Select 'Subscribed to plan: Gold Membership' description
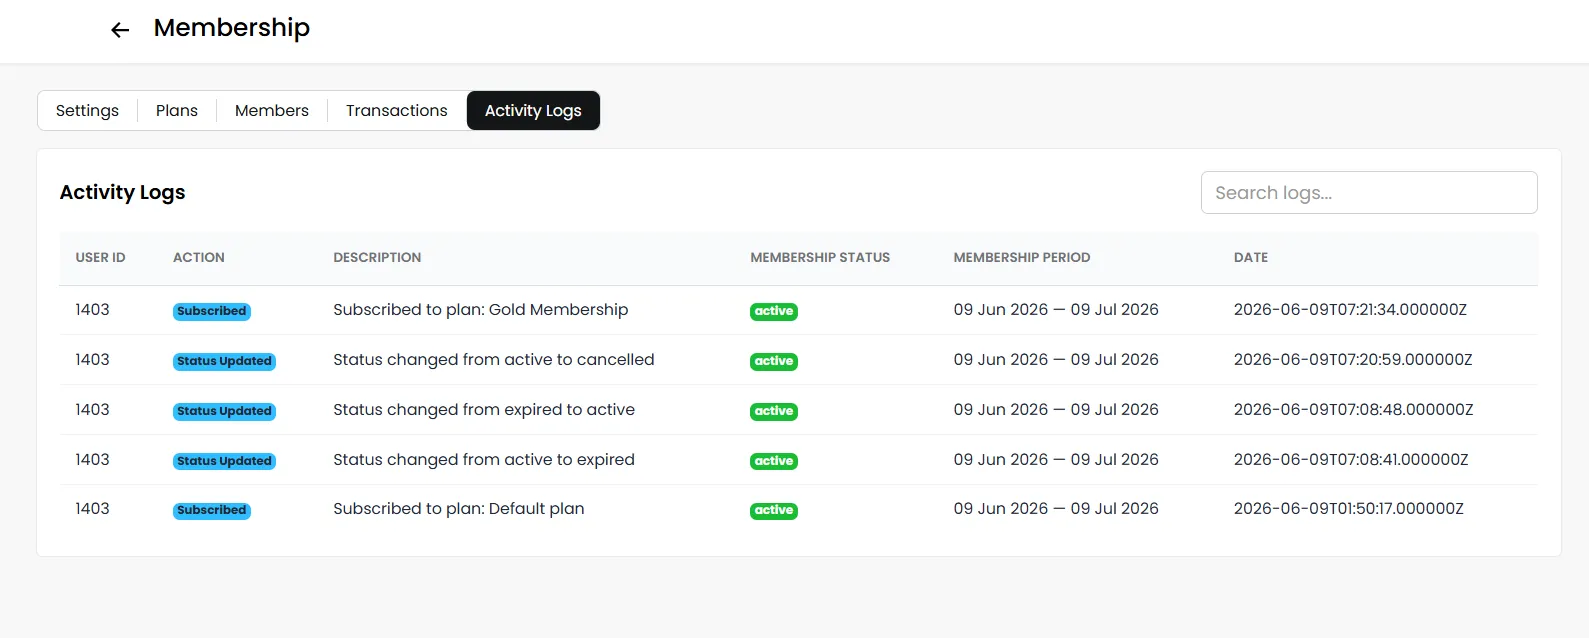The image size is (1589, 638). click(x=481, y=310)
